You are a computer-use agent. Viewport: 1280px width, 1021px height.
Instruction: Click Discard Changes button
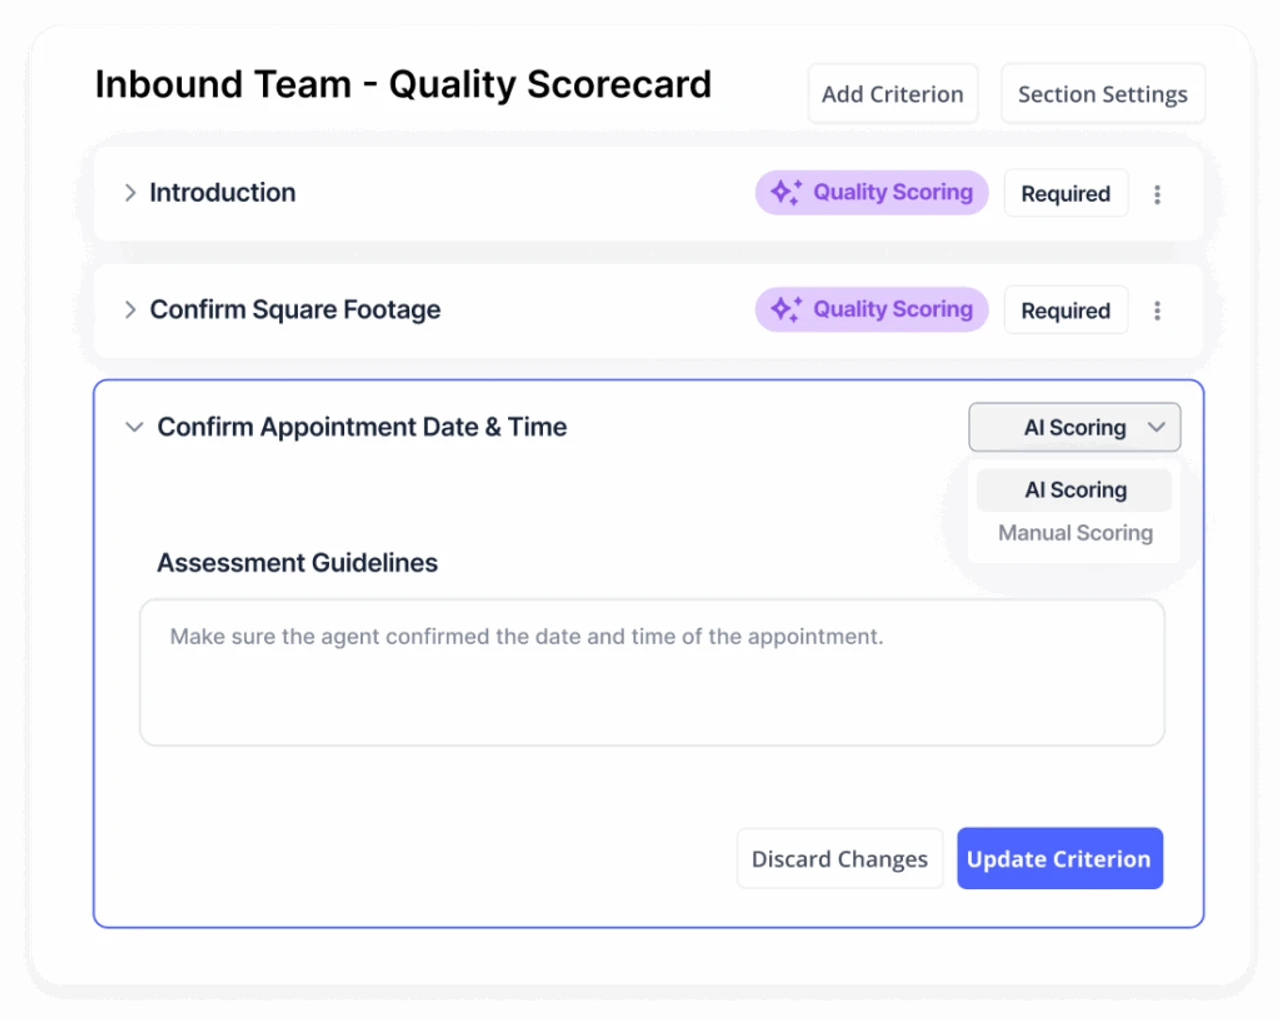(x=840, y=859)
